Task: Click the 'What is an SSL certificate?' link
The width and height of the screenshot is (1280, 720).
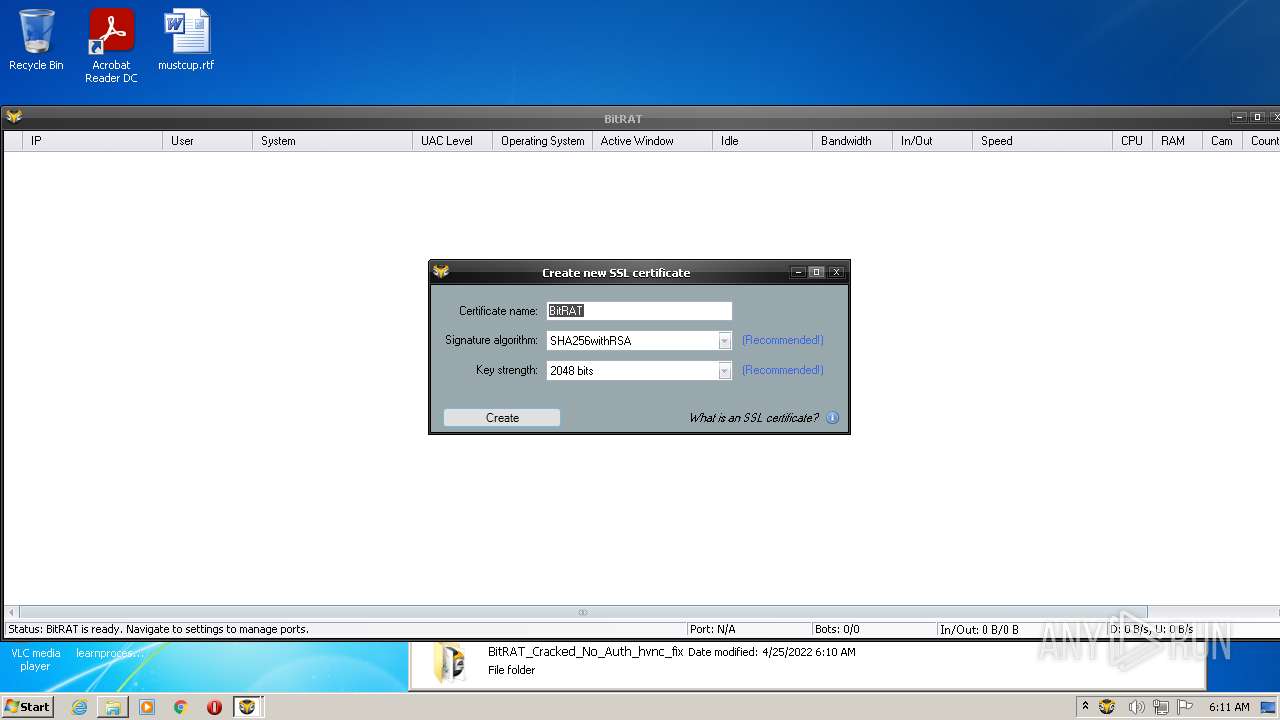Action: click(x=753, y=418)
